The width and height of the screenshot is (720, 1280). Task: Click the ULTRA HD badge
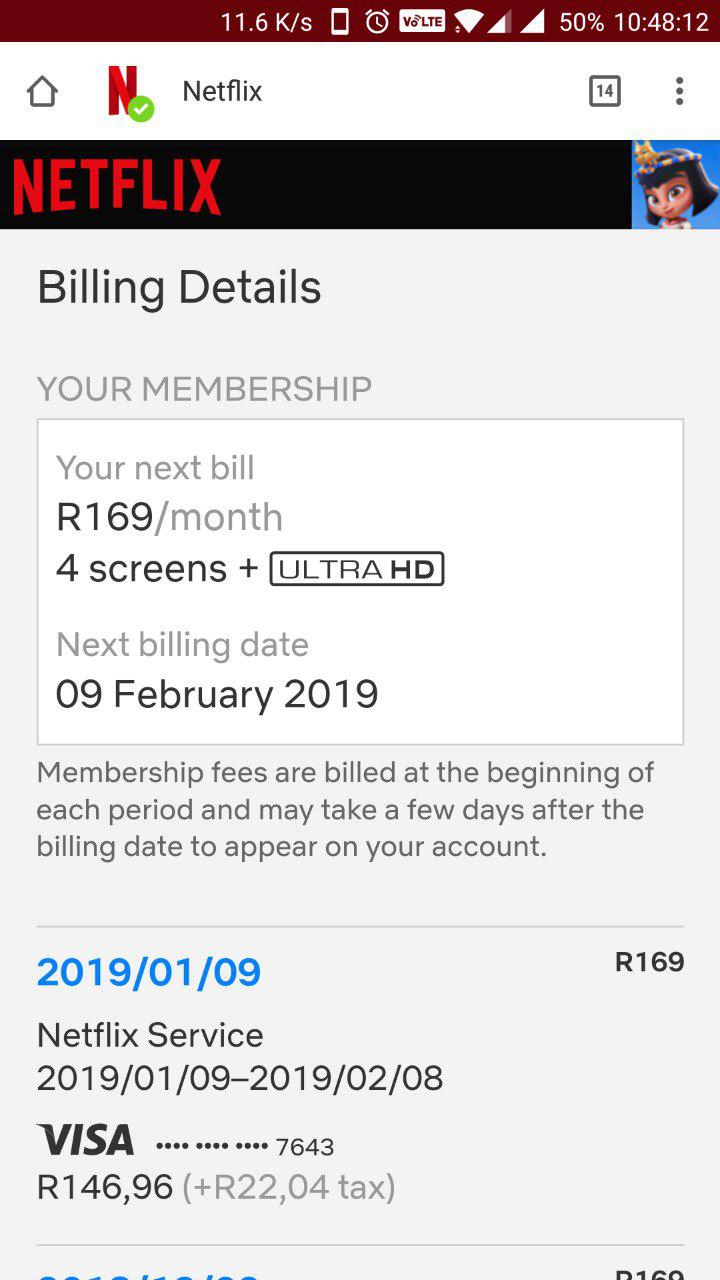357,569
